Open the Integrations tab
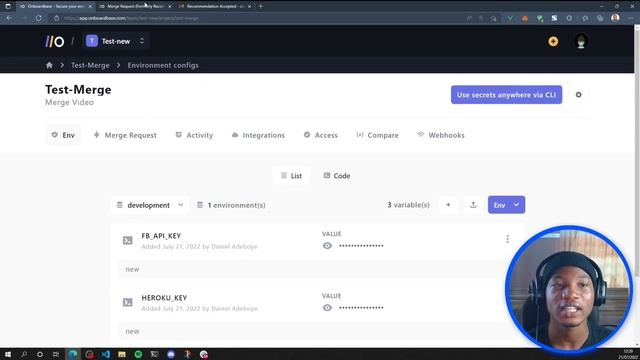The width and height of the screenshot is (640, 360). pyautogui.click(x=258, y=135)
